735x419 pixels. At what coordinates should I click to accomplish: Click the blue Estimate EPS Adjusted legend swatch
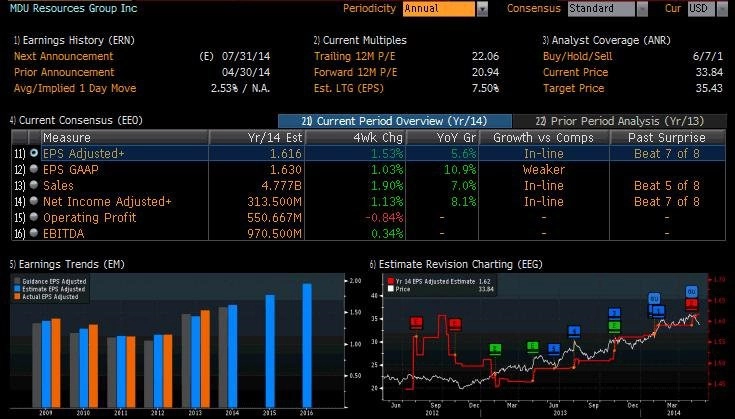[17, 289]
